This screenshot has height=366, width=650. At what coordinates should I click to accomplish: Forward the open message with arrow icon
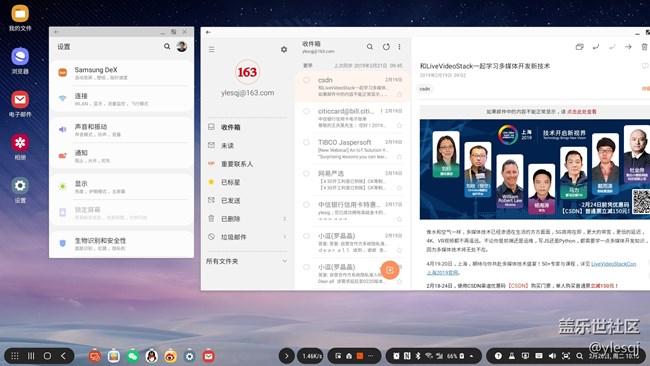point(628,47)
